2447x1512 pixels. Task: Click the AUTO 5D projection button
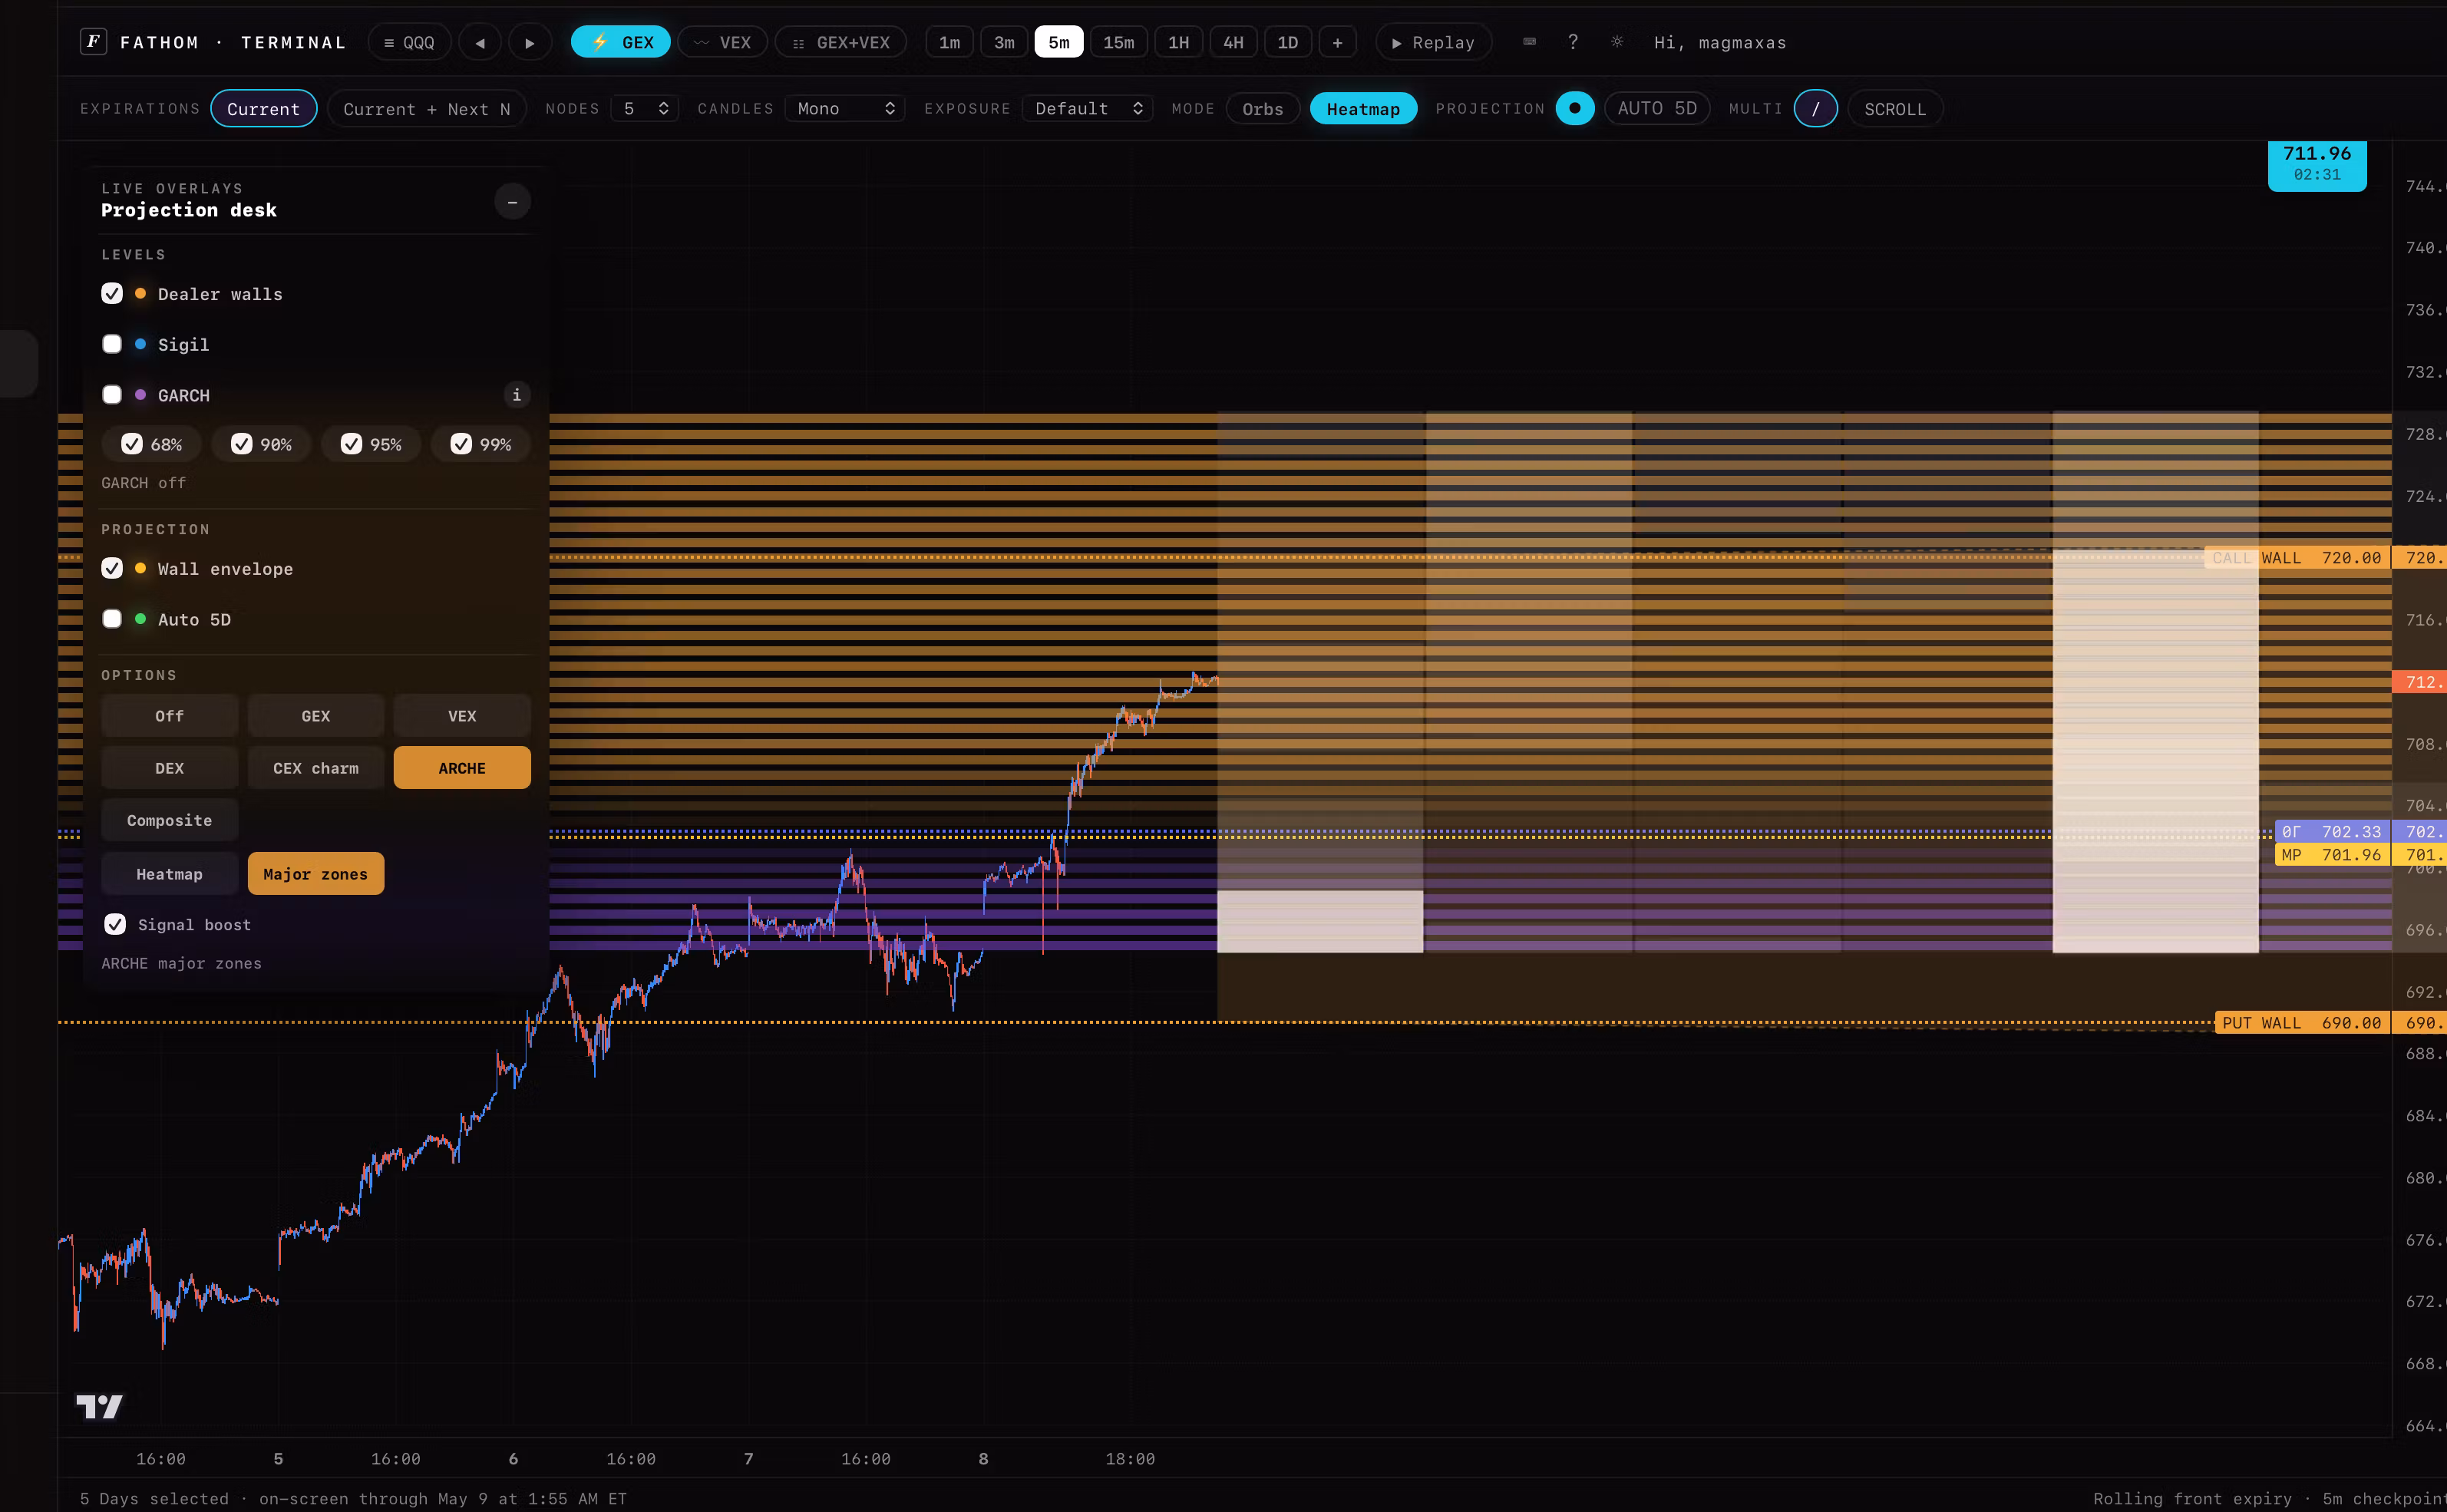[1657, 108]
